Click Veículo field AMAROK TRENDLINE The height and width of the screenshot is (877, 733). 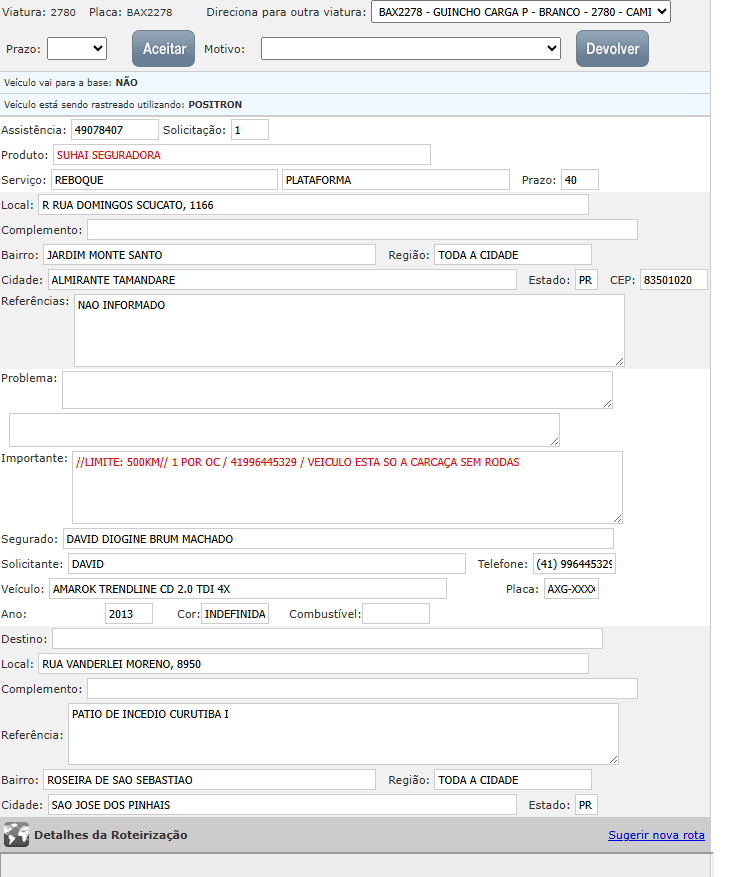tap(248, 589)
